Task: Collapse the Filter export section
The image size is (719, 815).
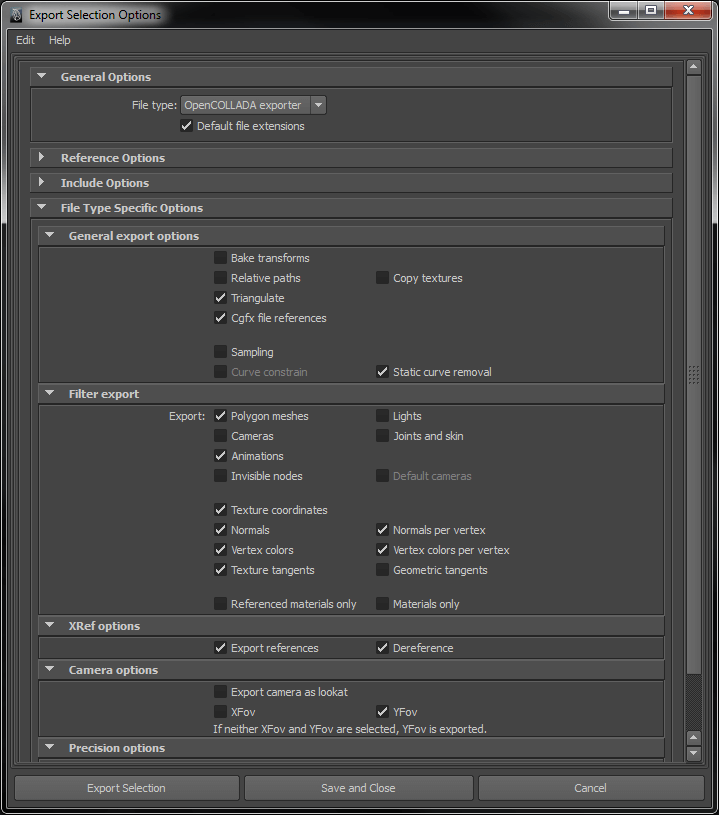Action: [49, 394]
